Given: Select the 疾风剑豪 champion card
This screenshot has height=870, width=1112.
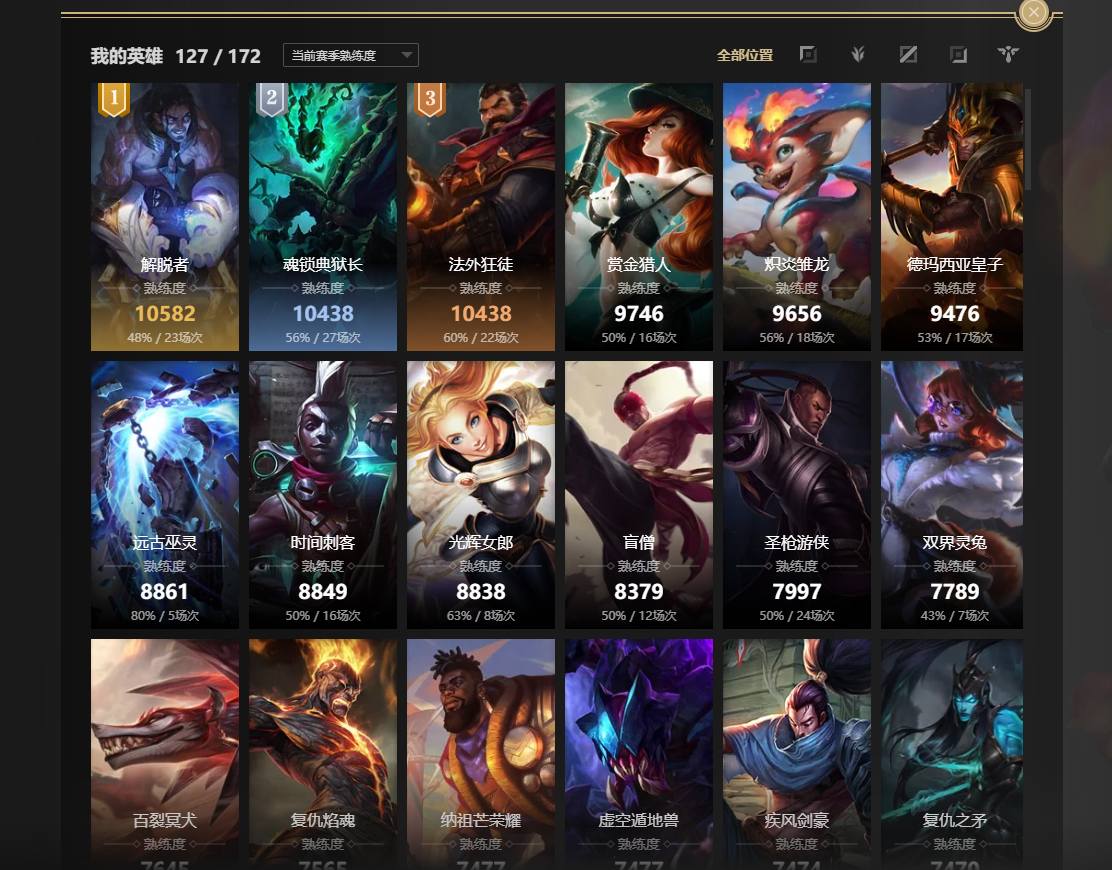Looking at the screenshot, I should [x=796, y=754].
